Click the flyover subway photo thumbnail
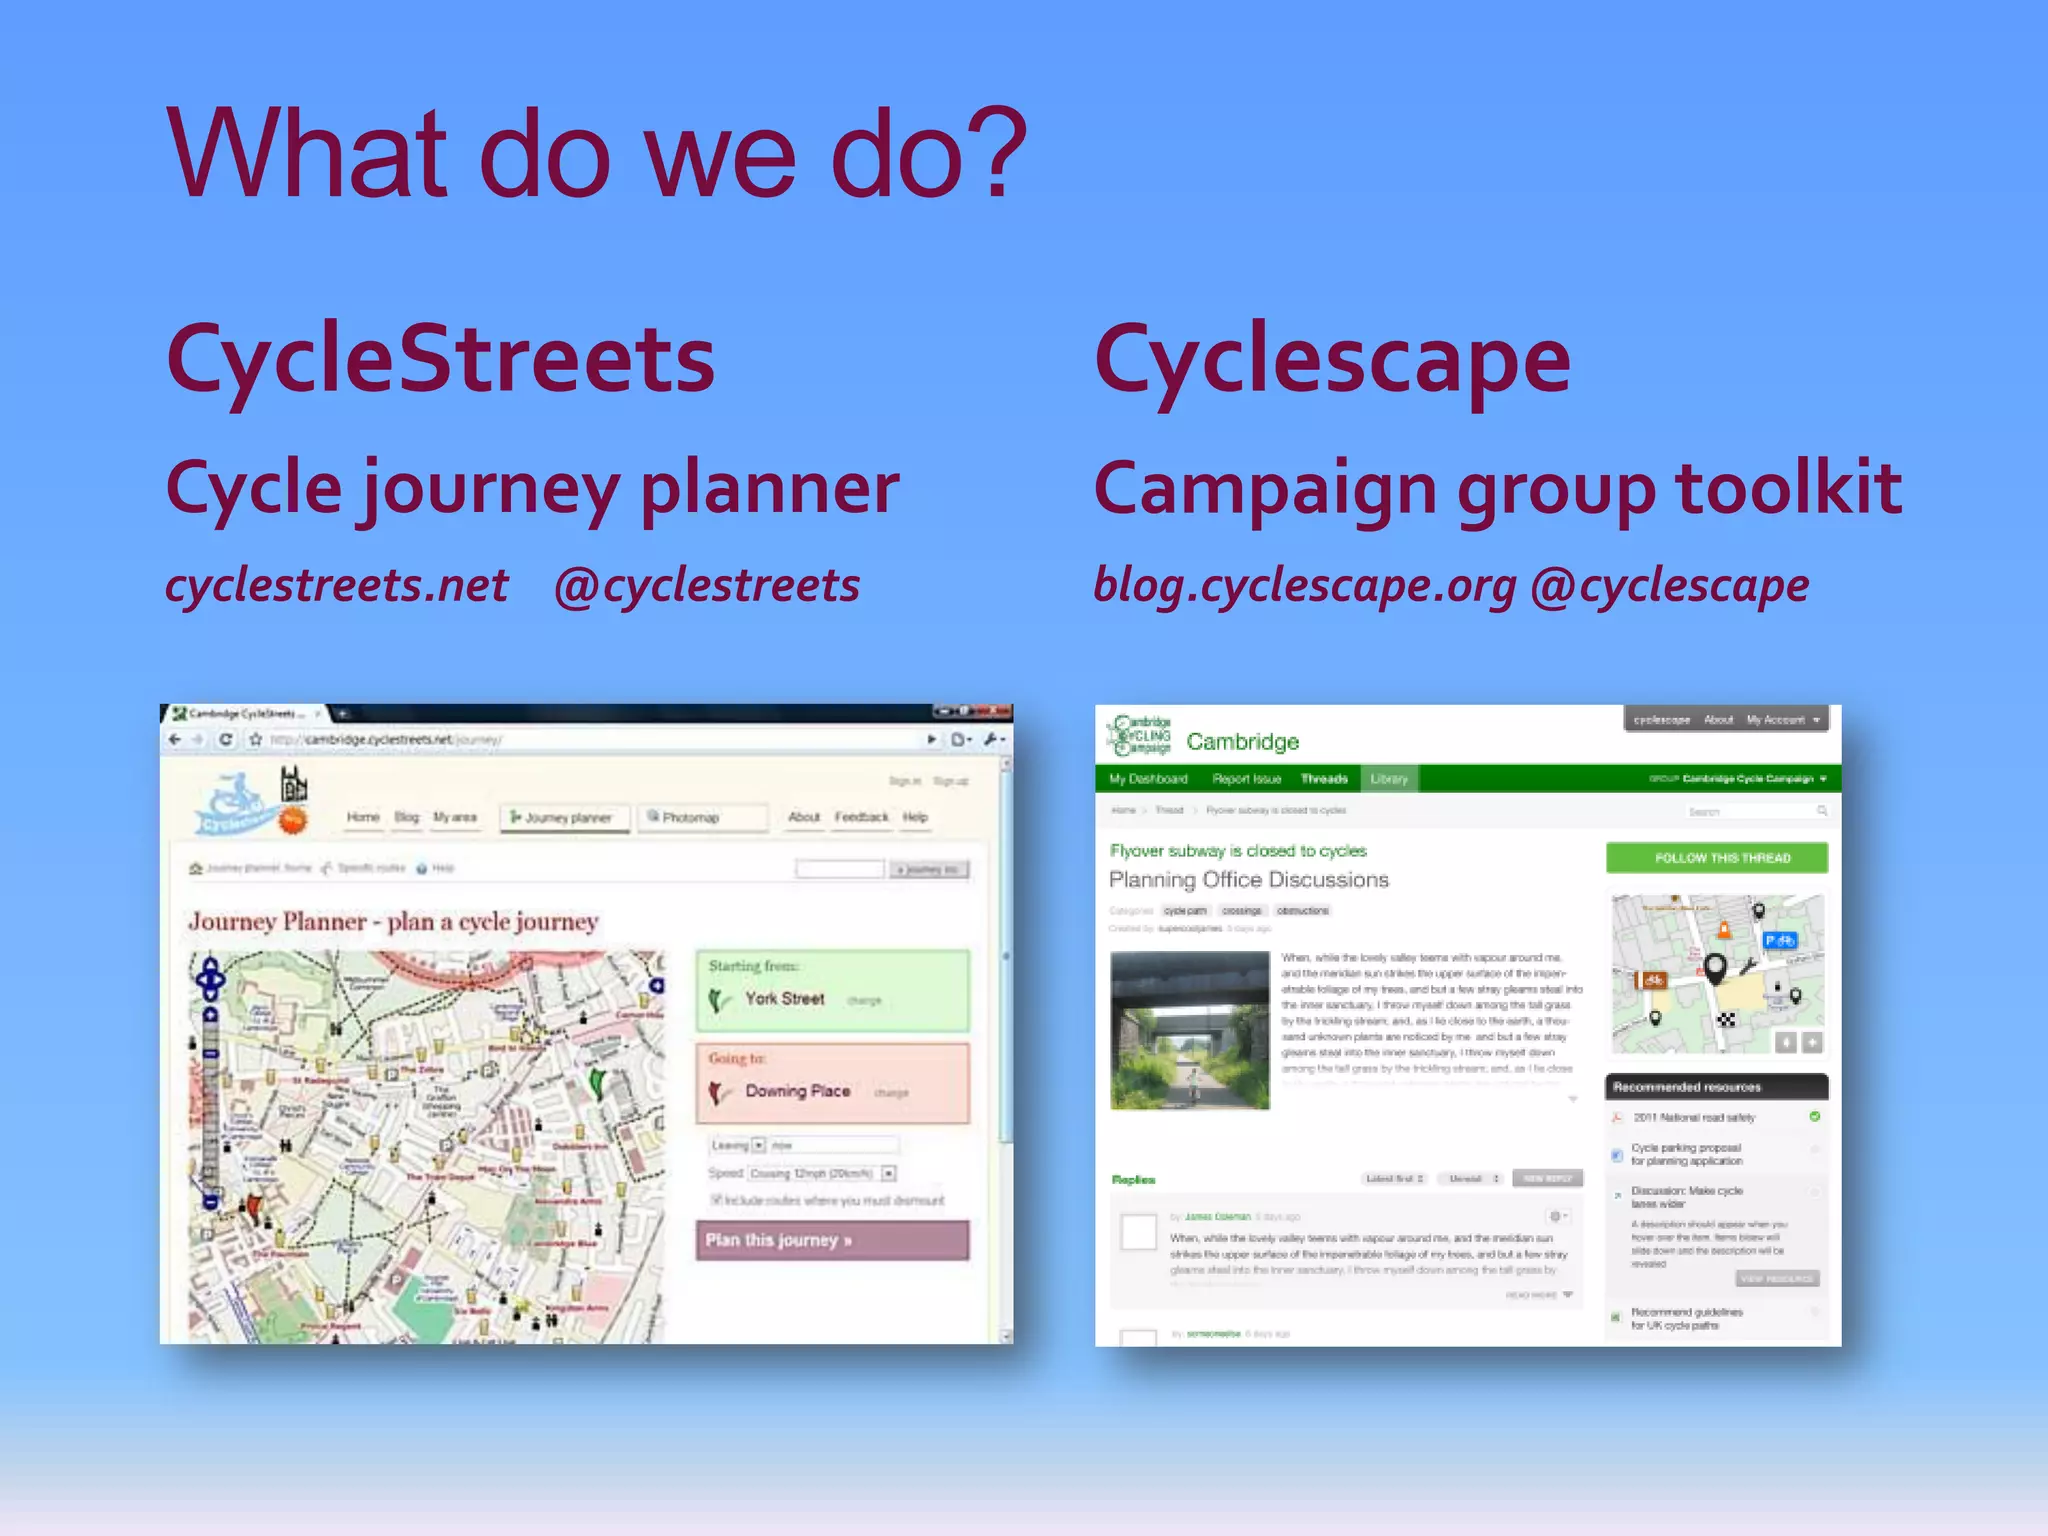Viewport: 2048px width, 1536px height. pos(1189,1030)
